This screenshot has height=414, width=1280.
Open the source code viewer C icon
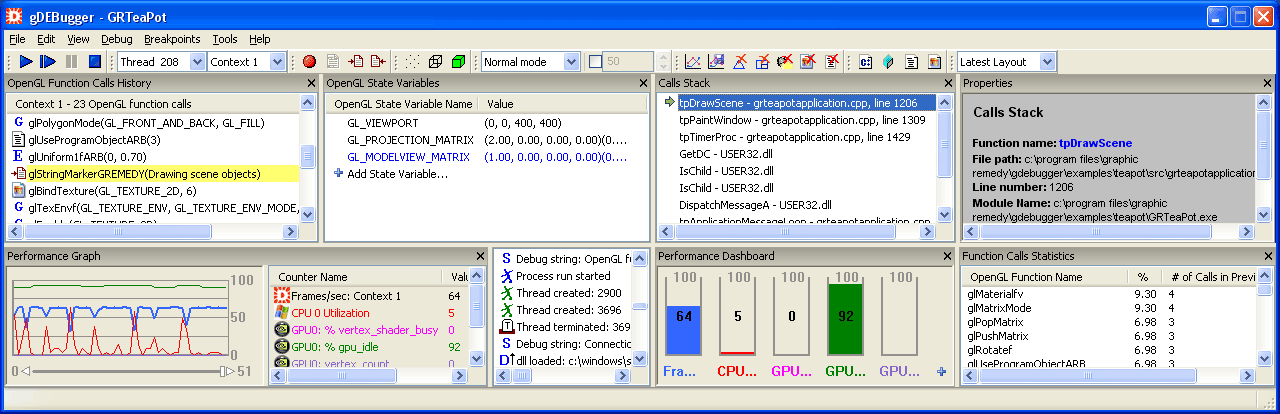[x=866, y=62]
